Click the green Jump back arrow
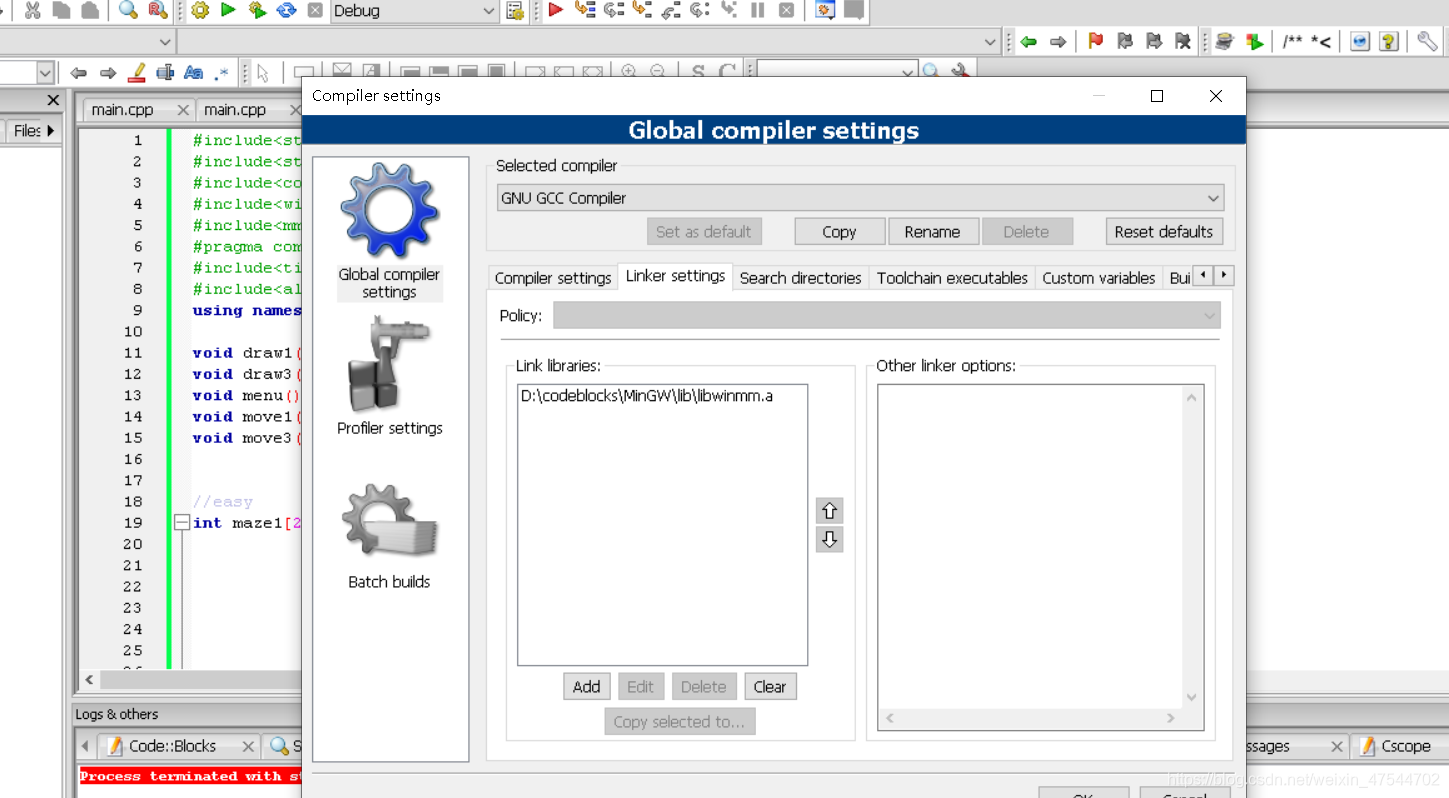The image size is (1449, 798). pyautogui.click(x=1028, y=41)
